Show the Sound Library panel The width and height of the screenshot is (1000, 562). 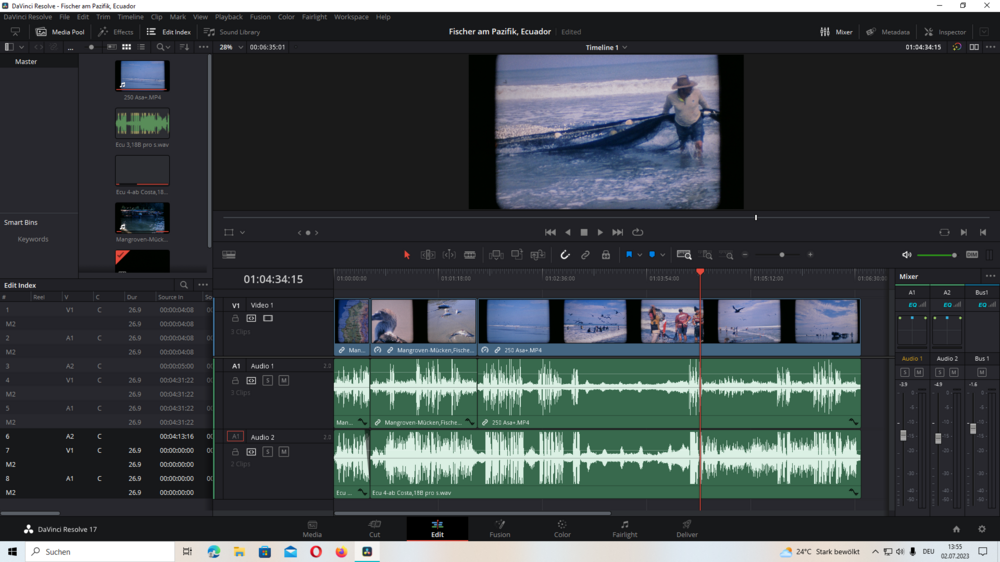[x=231, y=32]
